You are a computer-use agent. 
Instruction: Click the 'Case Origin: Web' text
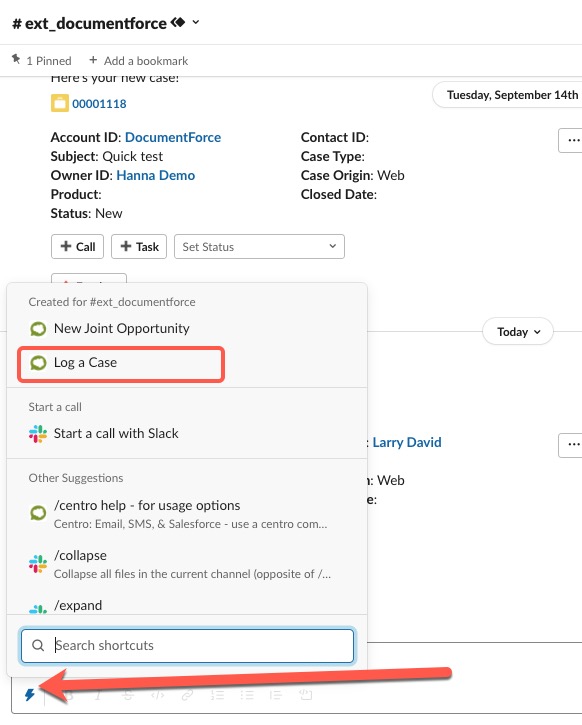pyautogui.click(x=353, y=175)
